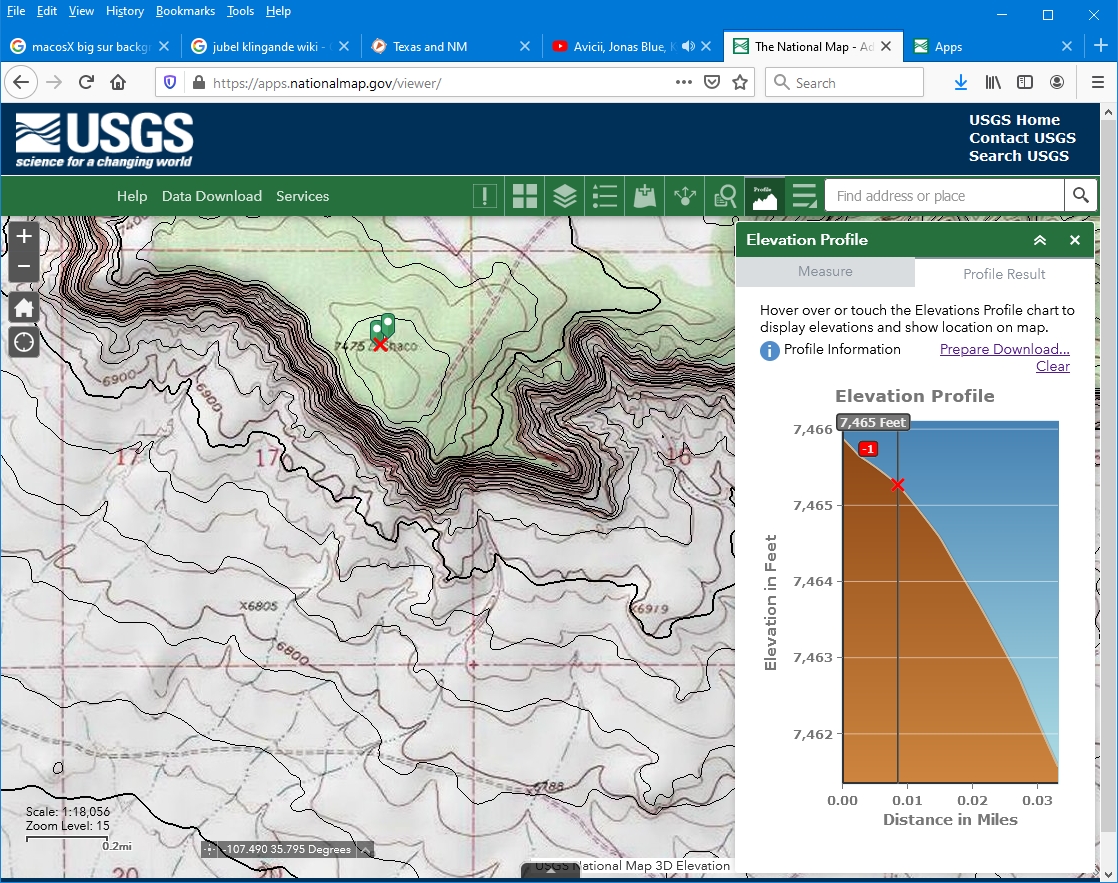Click the Add Data map icon
The image size is (1118, 883).
(645, 196)
